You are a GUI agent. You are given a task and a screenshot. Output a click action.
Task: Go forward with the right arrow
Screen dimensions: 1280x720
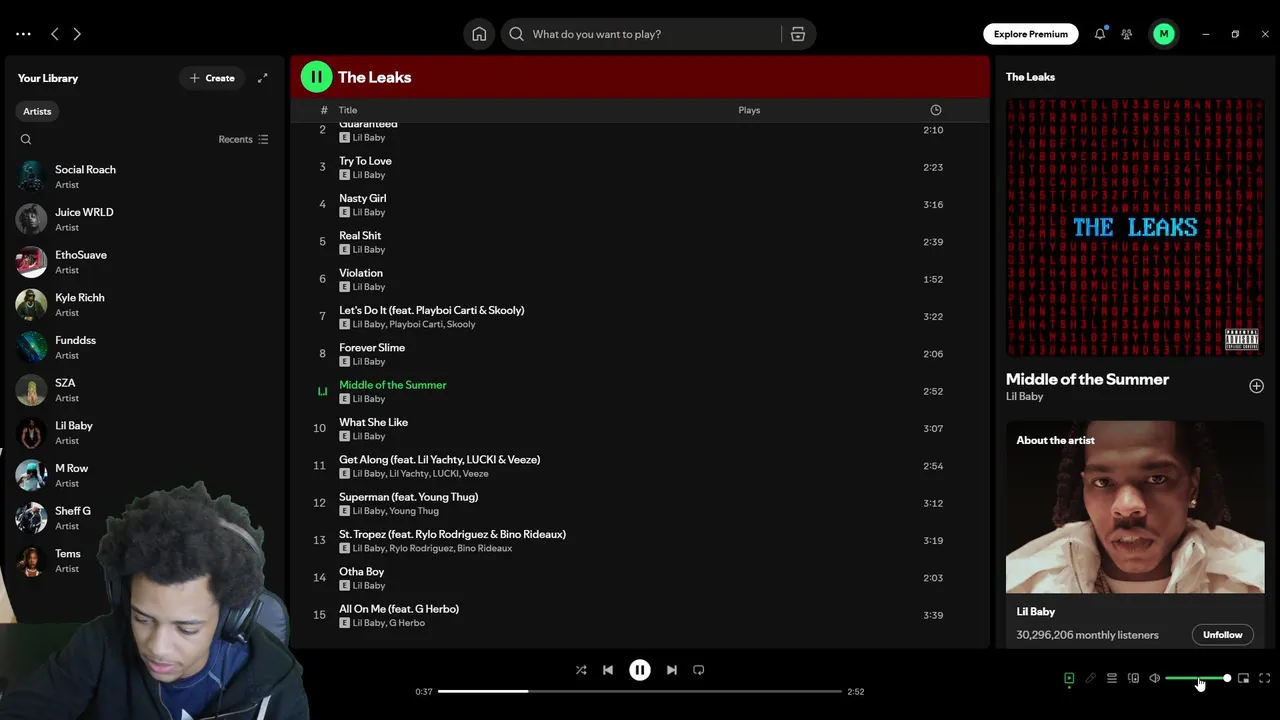click(x=77, y=34)
